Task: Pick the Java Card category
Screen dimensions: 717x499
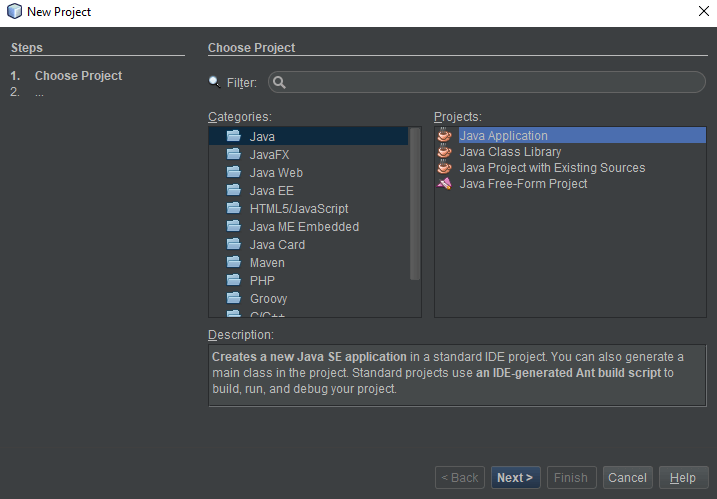Action: point(308,245)
